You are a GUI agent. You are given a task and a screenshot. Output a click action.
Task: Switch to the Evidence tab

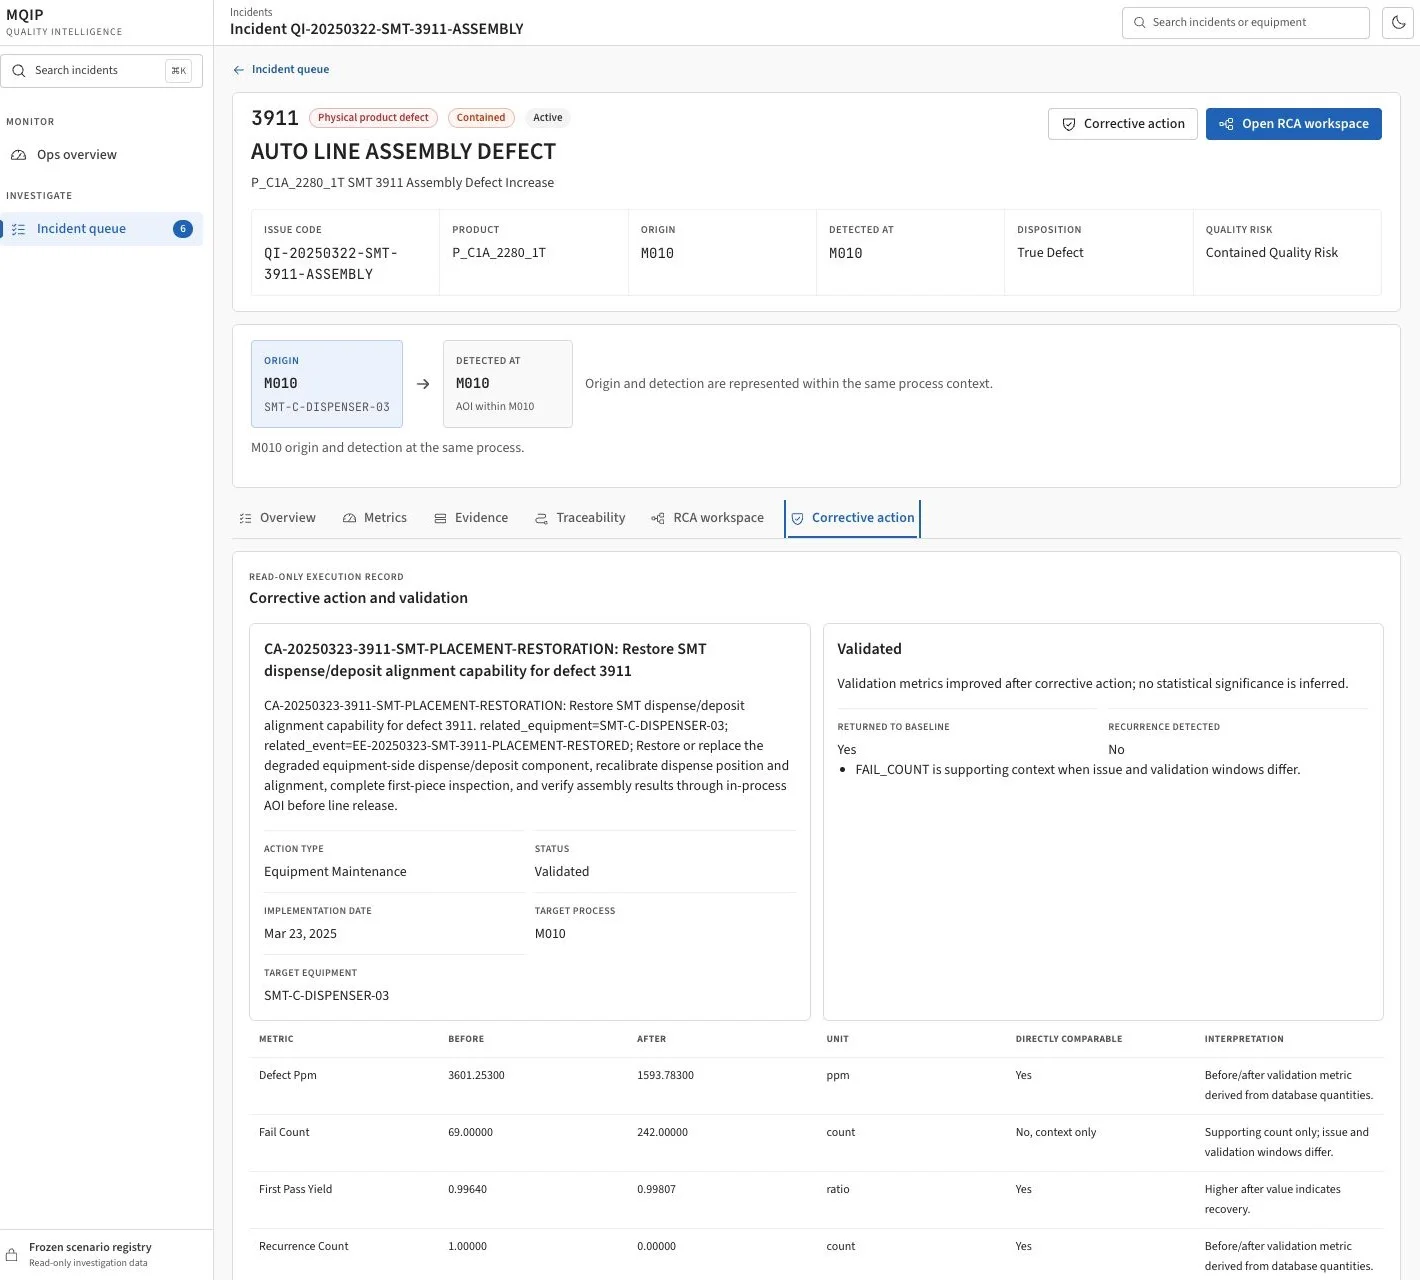(x=470, y=518)
